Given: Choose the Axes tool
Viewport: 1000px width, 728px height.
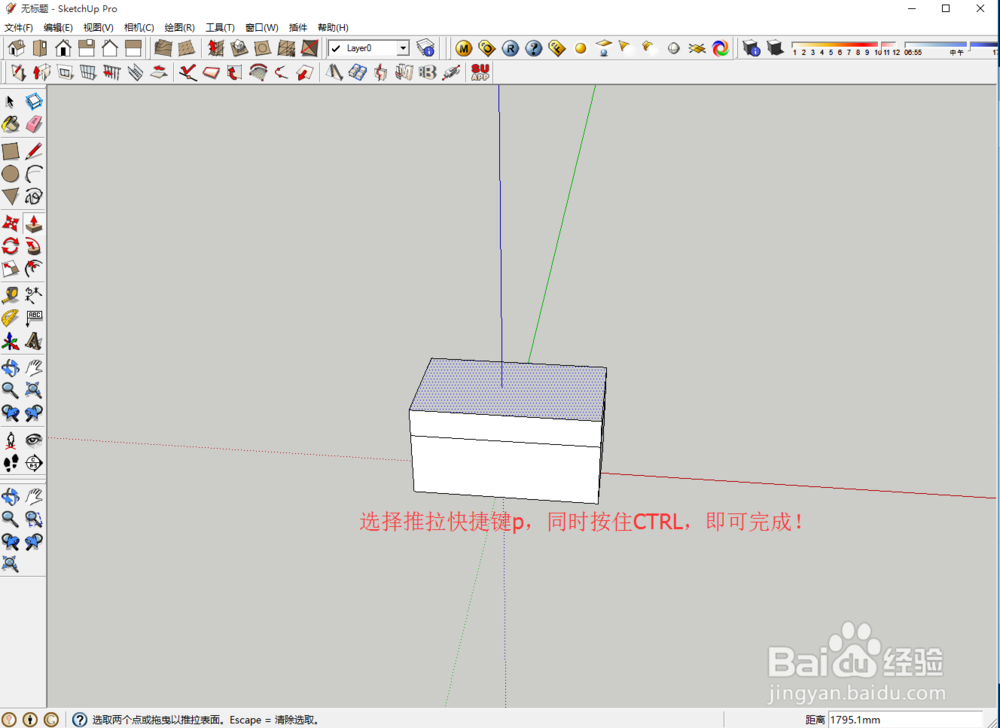Looking at the screenshot, I should (x=10, y=341).
